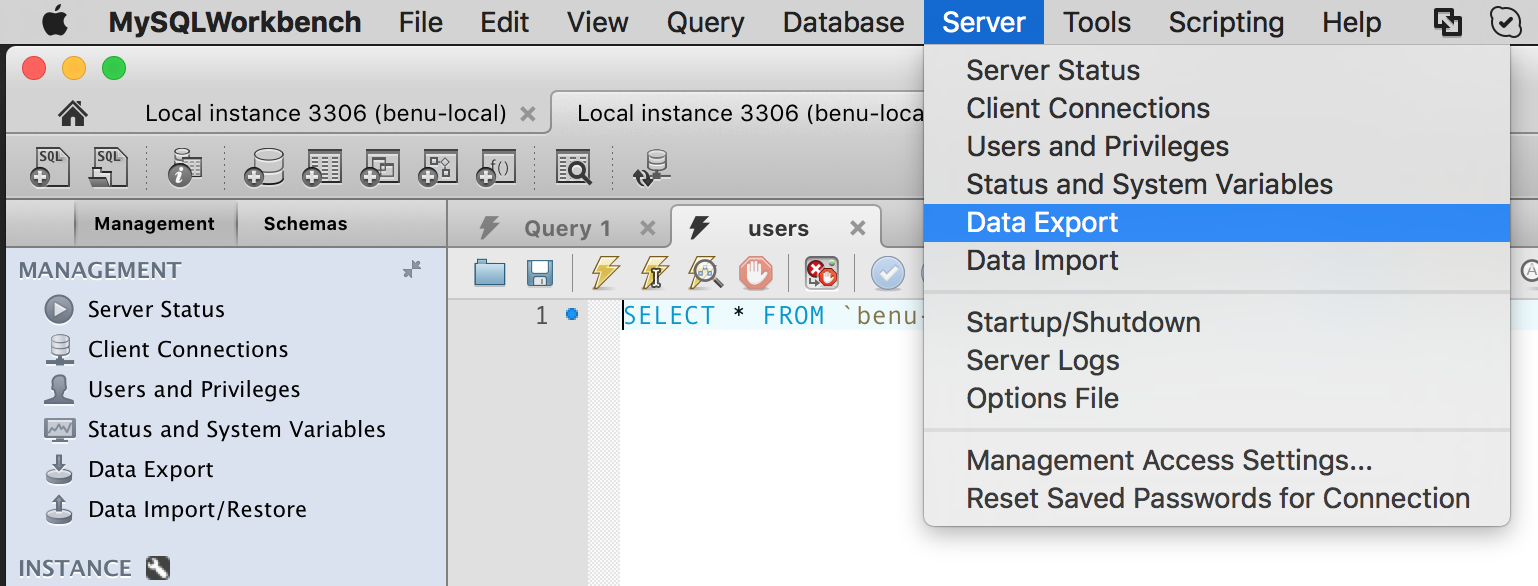Create a new function icon
The image size is (1538, 586).
496,167
